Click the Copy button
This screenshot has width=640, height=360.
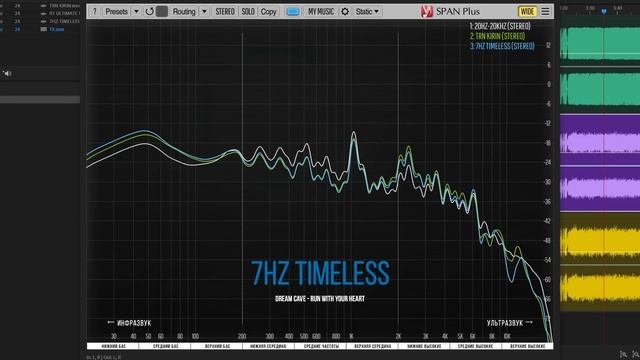tap(268, 11)
